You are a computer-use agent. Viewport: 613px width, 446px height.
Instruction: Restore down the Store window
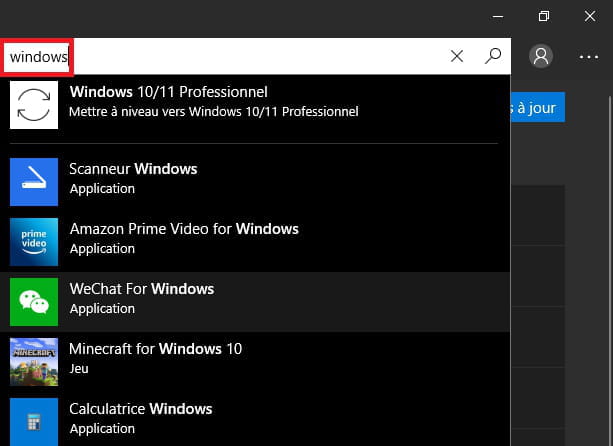tap(544, 16)
